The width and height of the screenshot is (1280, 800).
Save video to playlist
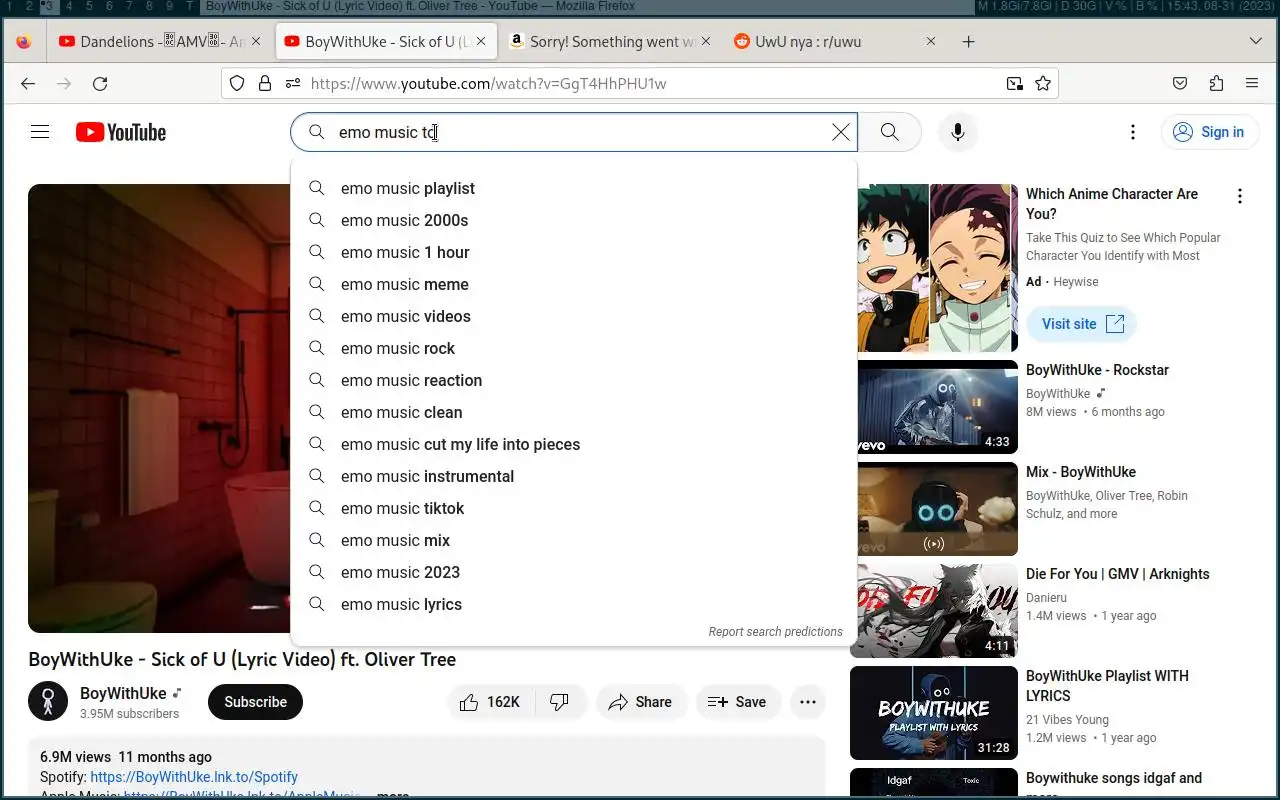click(x=738, y=702)
